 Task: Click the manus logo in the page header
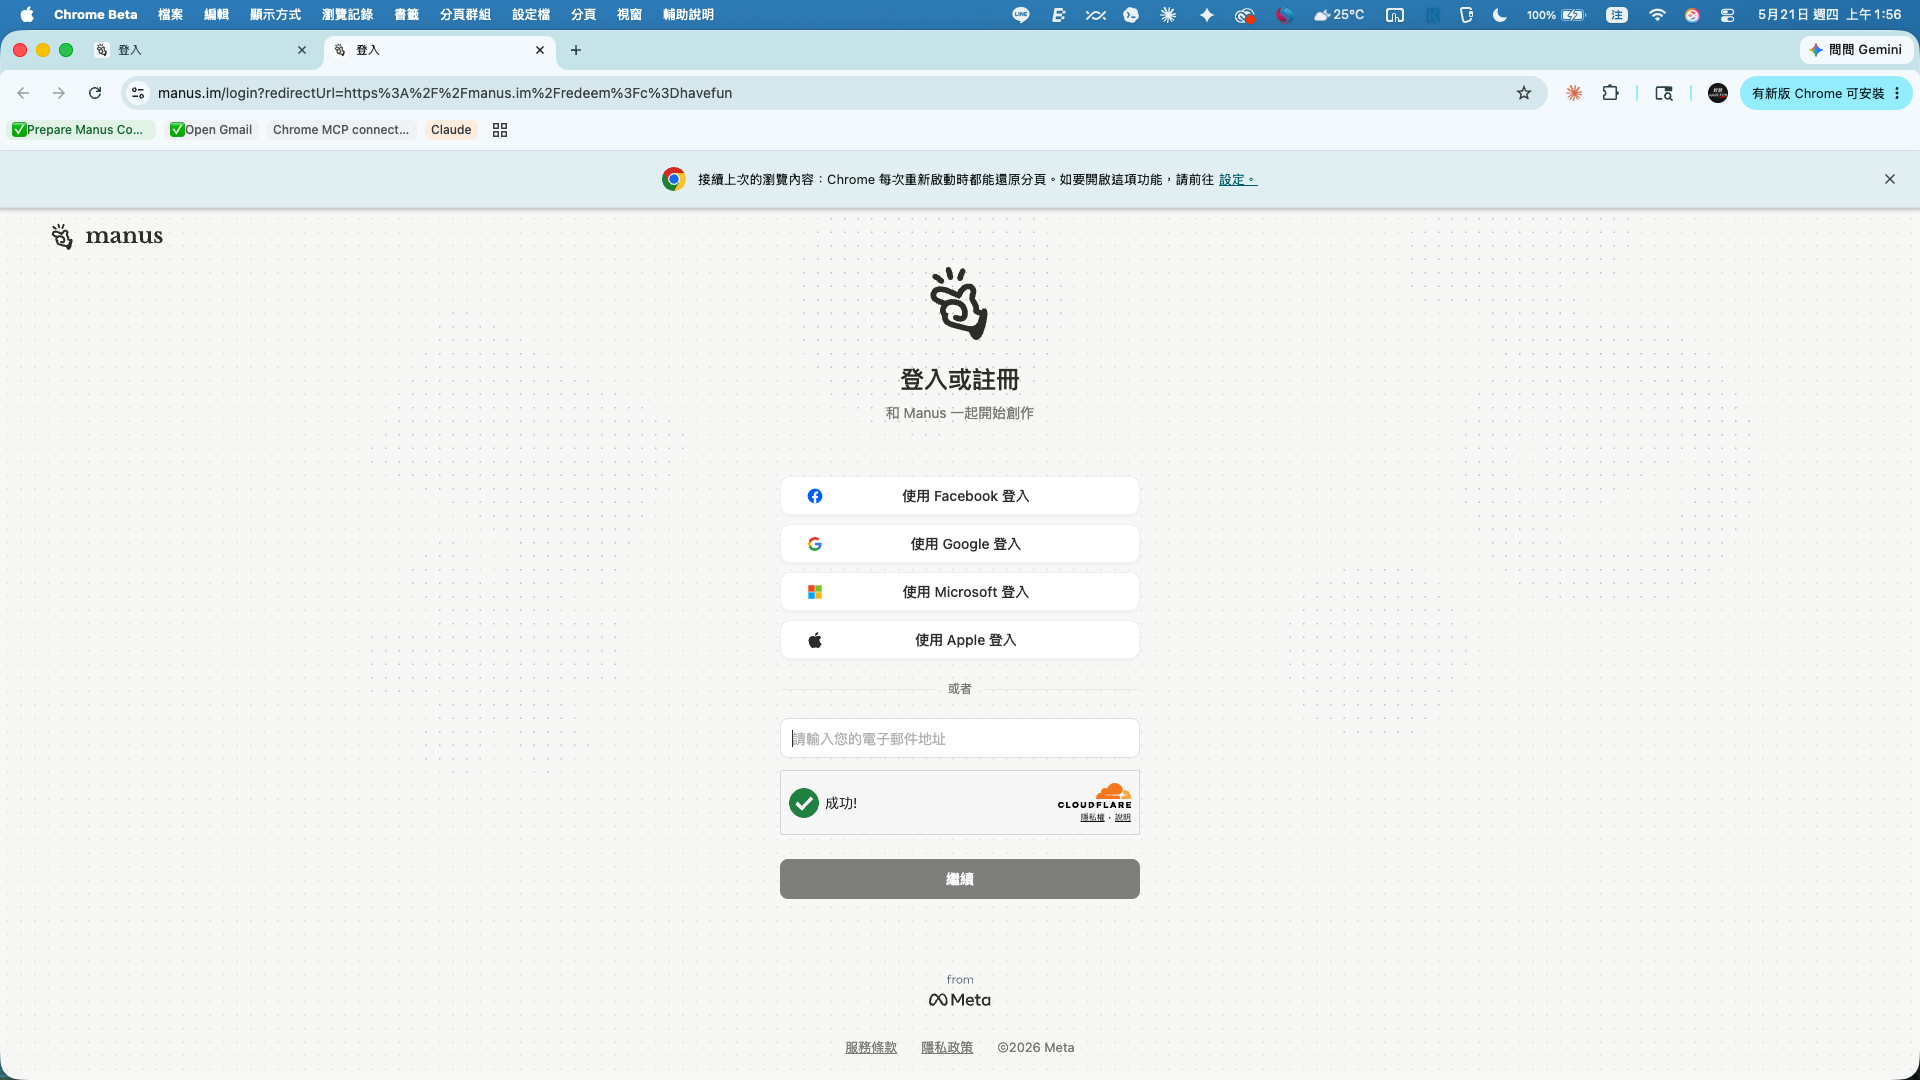[107, 236]
